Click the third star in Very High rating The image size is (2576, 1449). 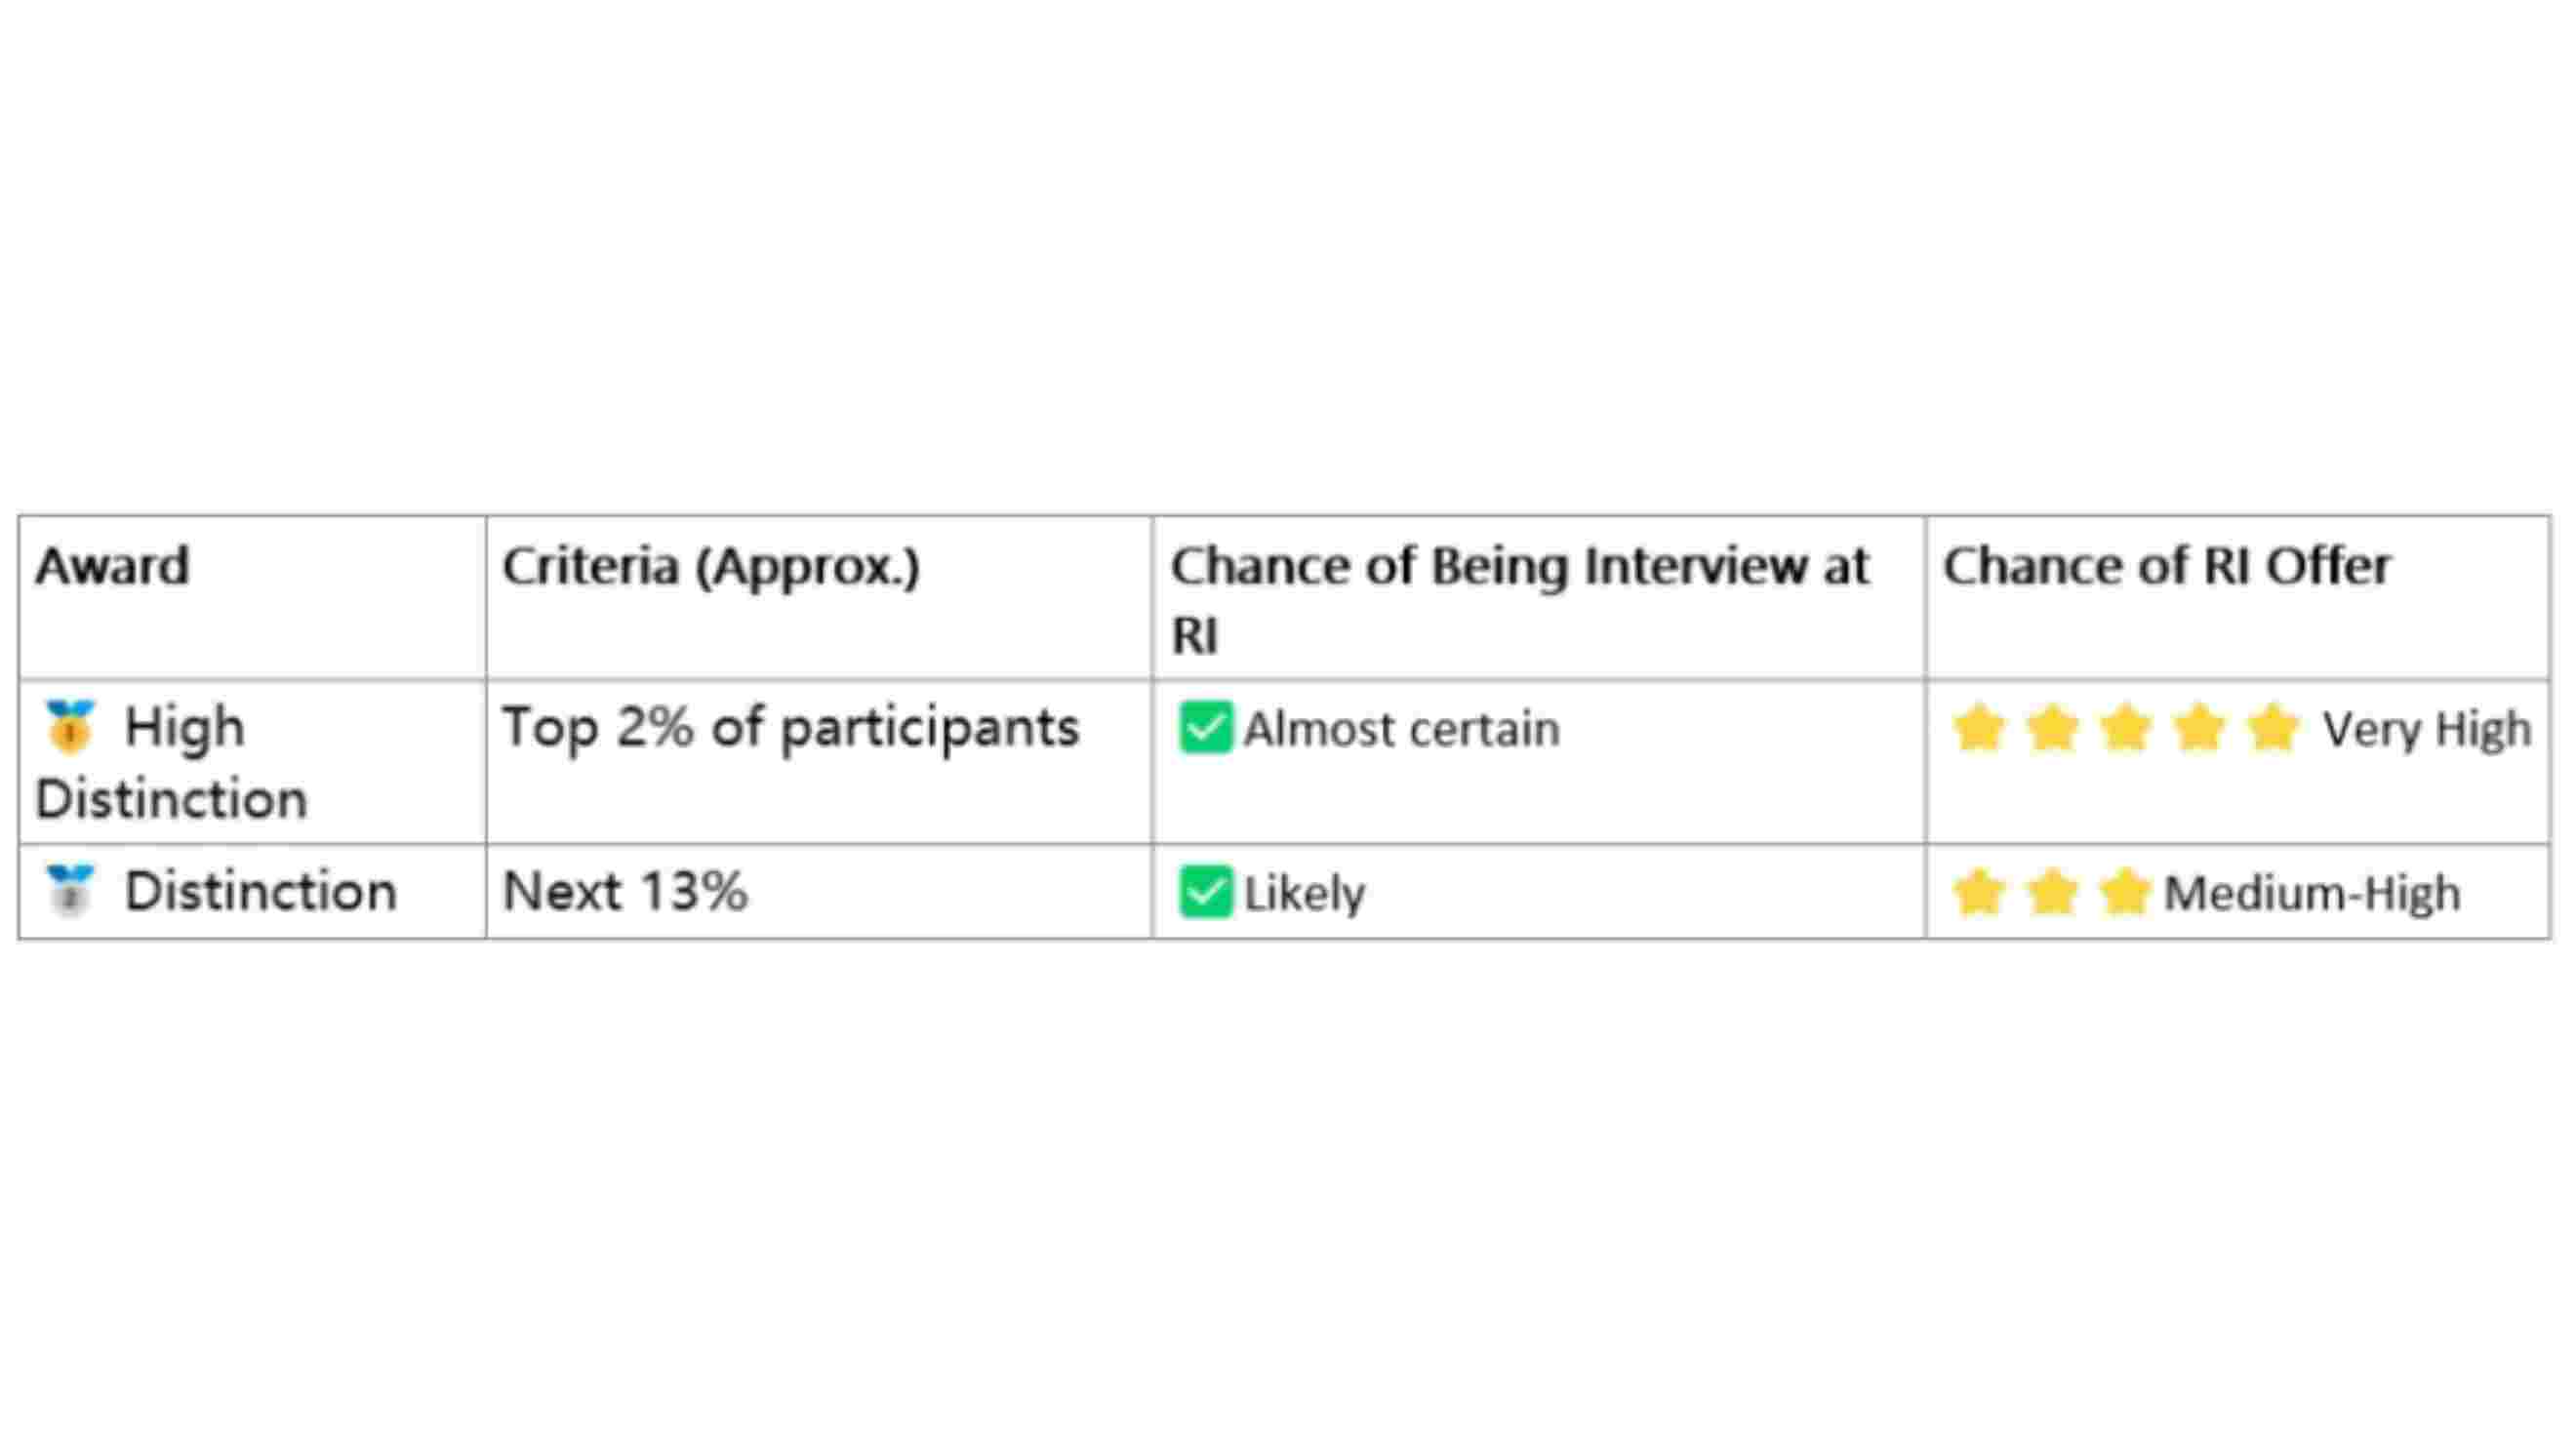point(2126,727)
